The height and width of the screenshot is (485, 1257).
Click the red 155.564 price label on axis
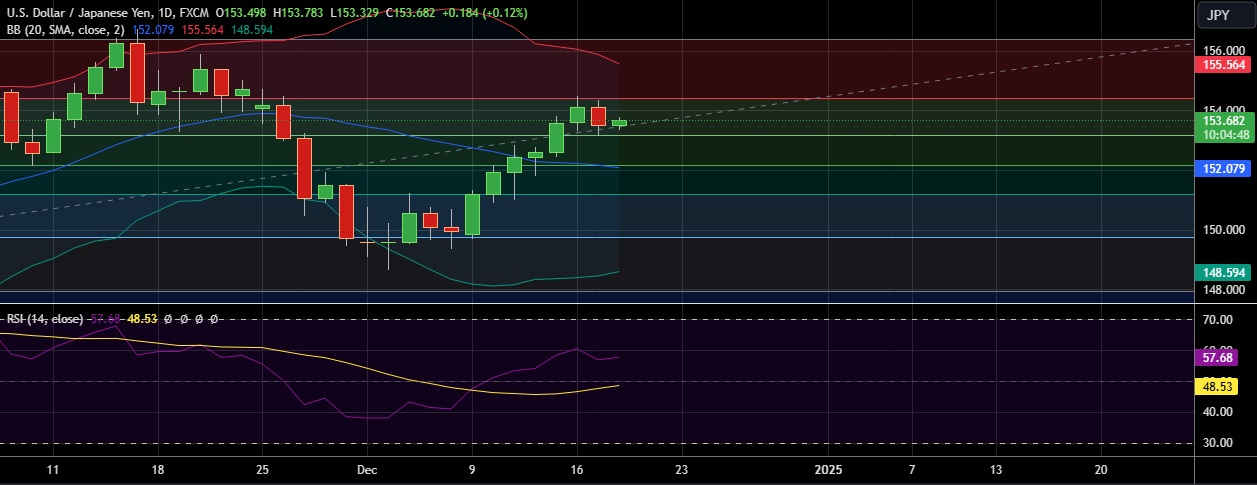click(x=1222, y=64)
